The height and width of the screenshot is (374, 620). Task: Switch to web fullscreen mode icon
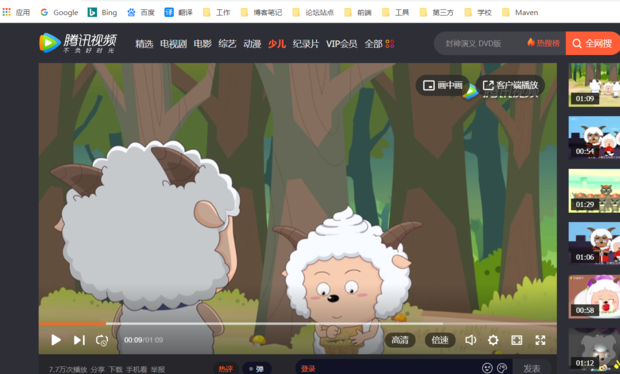(x=517, y=340)
